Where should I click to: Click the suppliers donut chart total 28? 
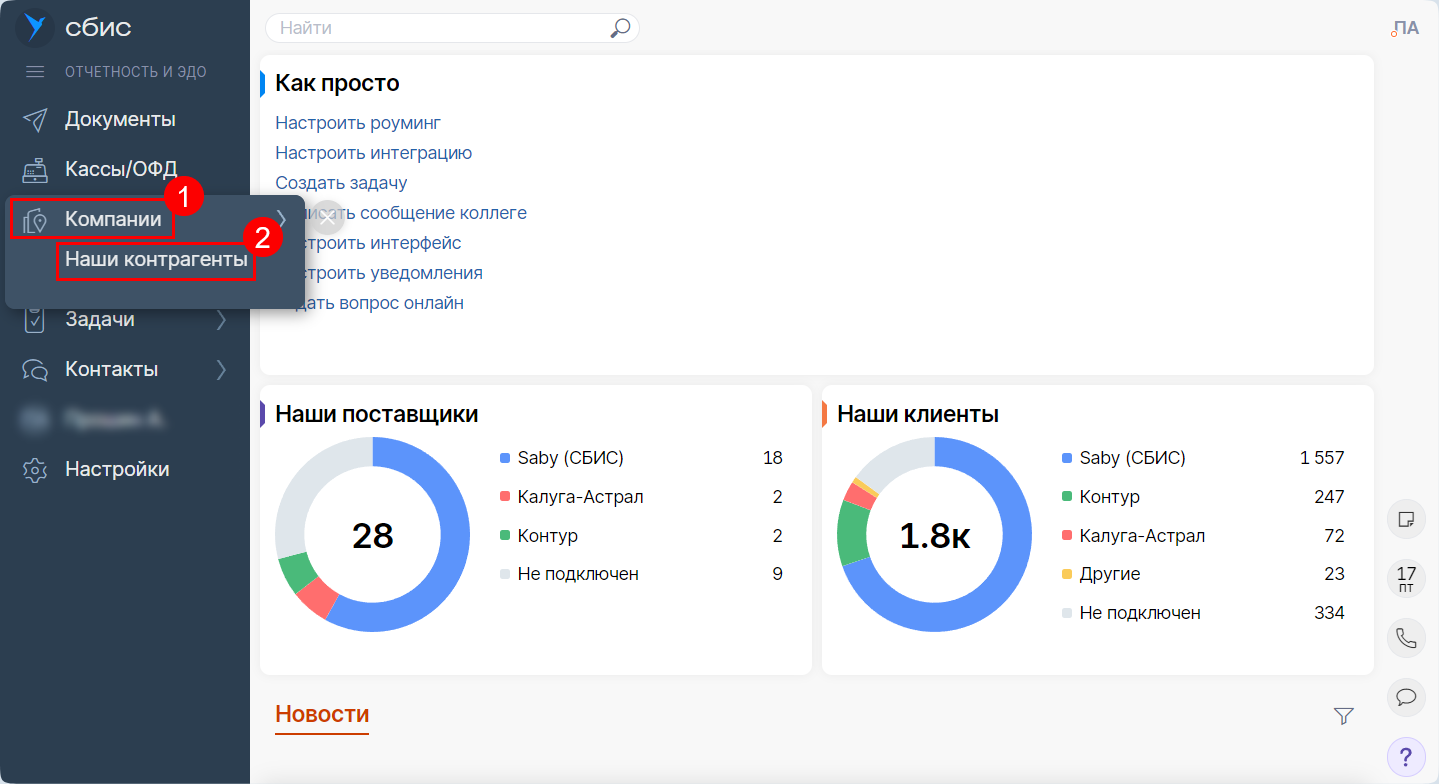[x=373, y=535]
